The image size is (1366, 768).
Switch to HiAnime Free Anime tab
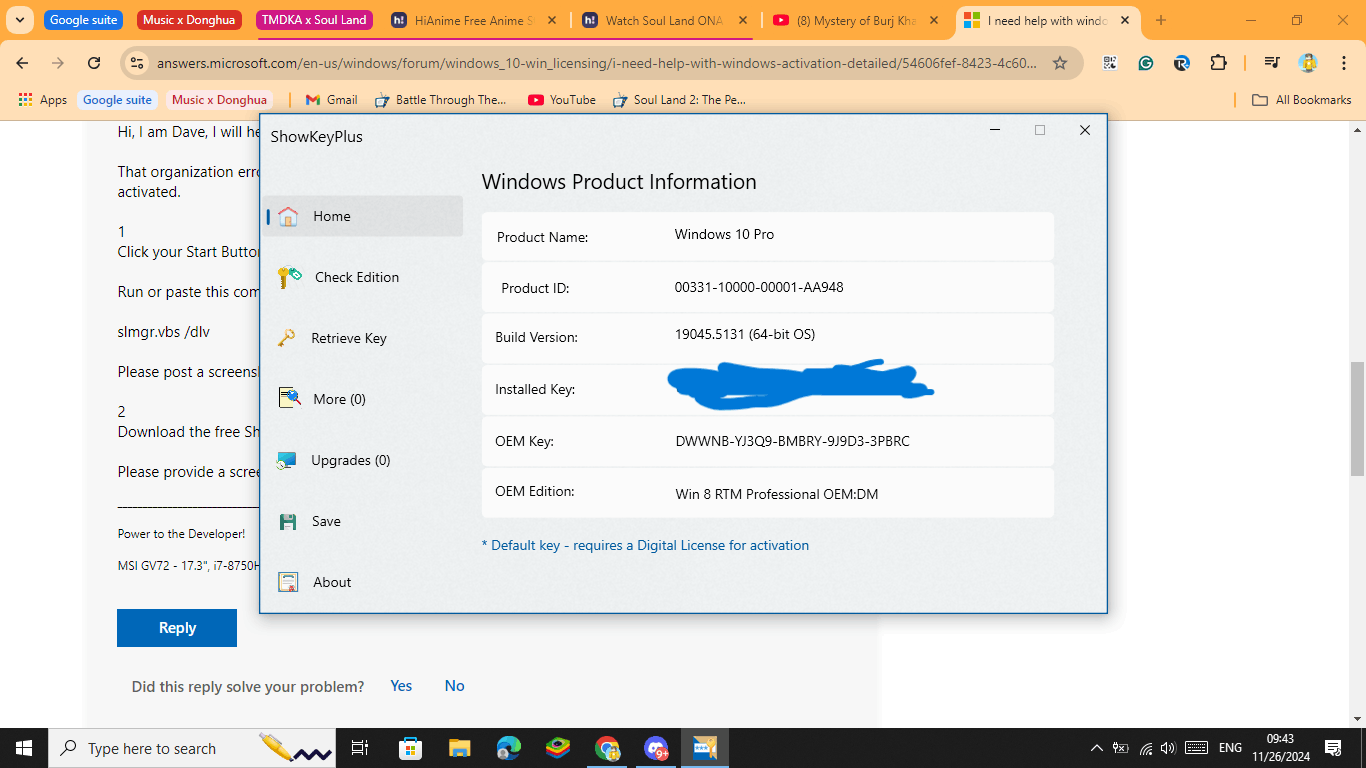pos(473,20)
